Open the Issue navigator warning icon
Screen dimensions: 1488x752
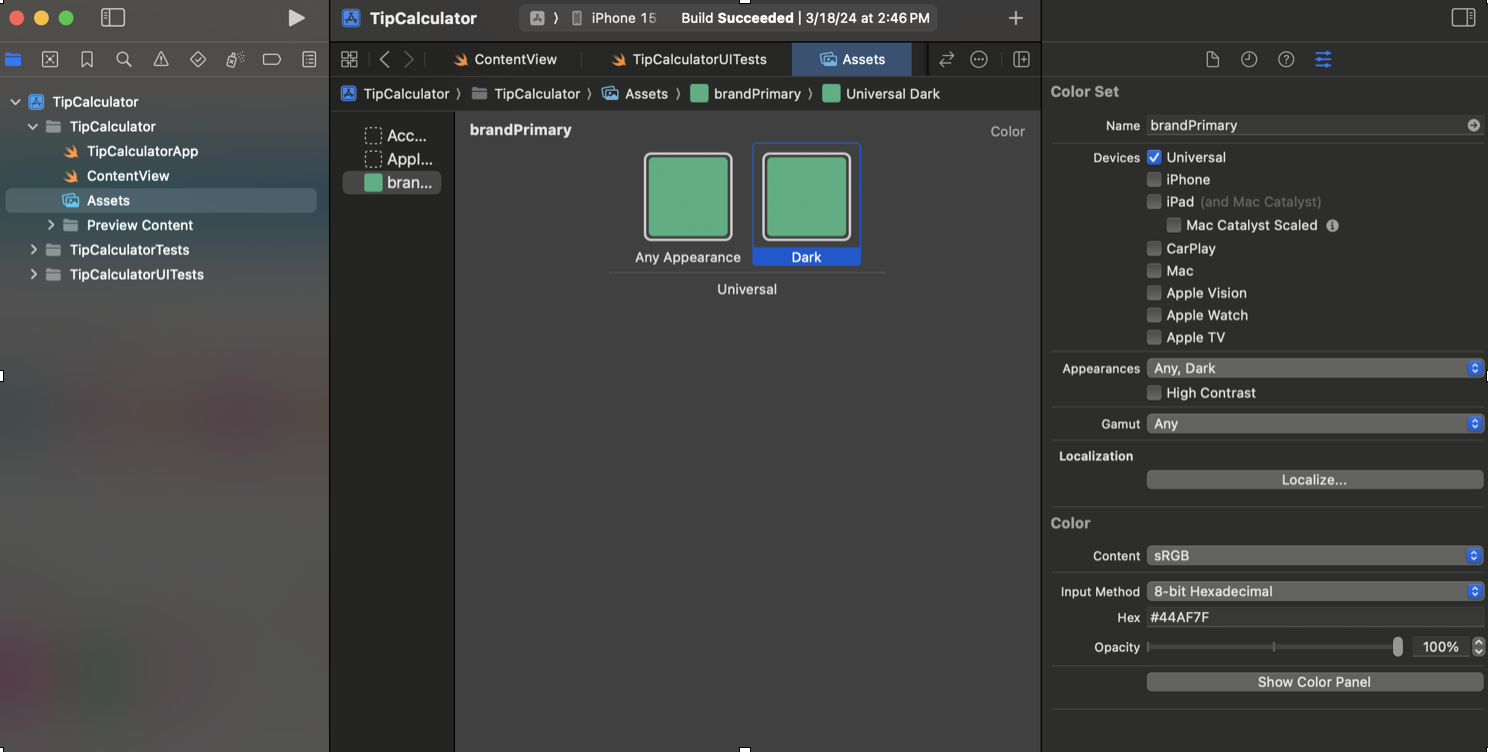click(161, 60)
